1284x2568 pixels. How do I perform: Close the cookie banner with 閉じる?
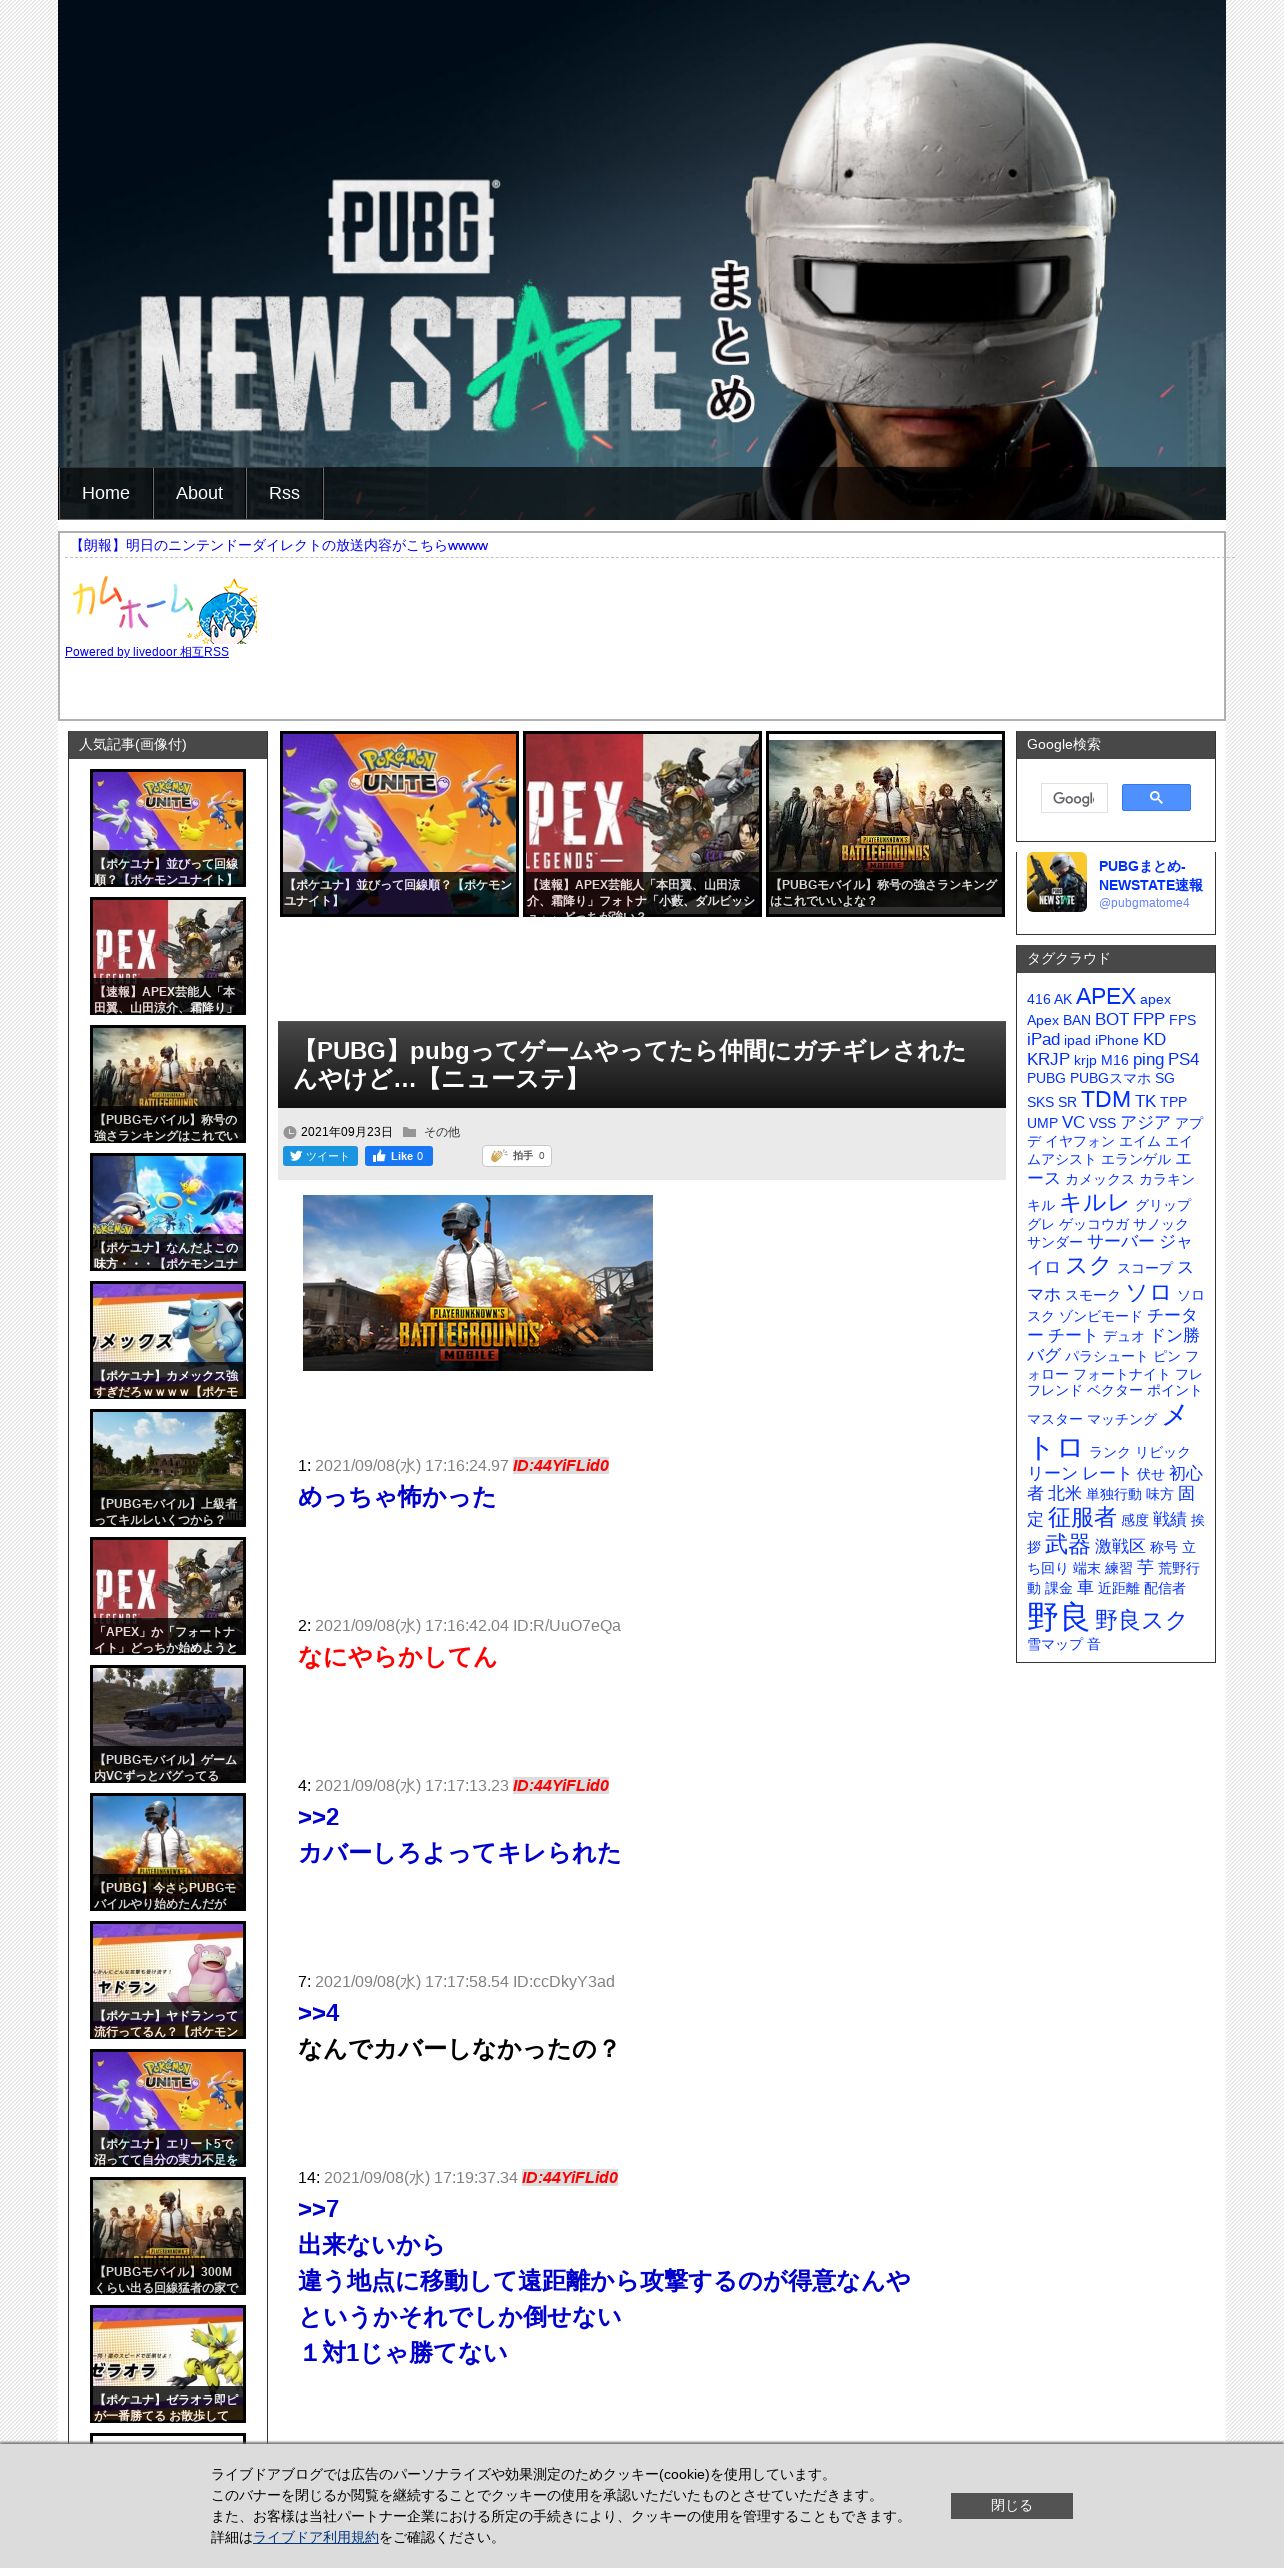click(x=1011, y=2505)
